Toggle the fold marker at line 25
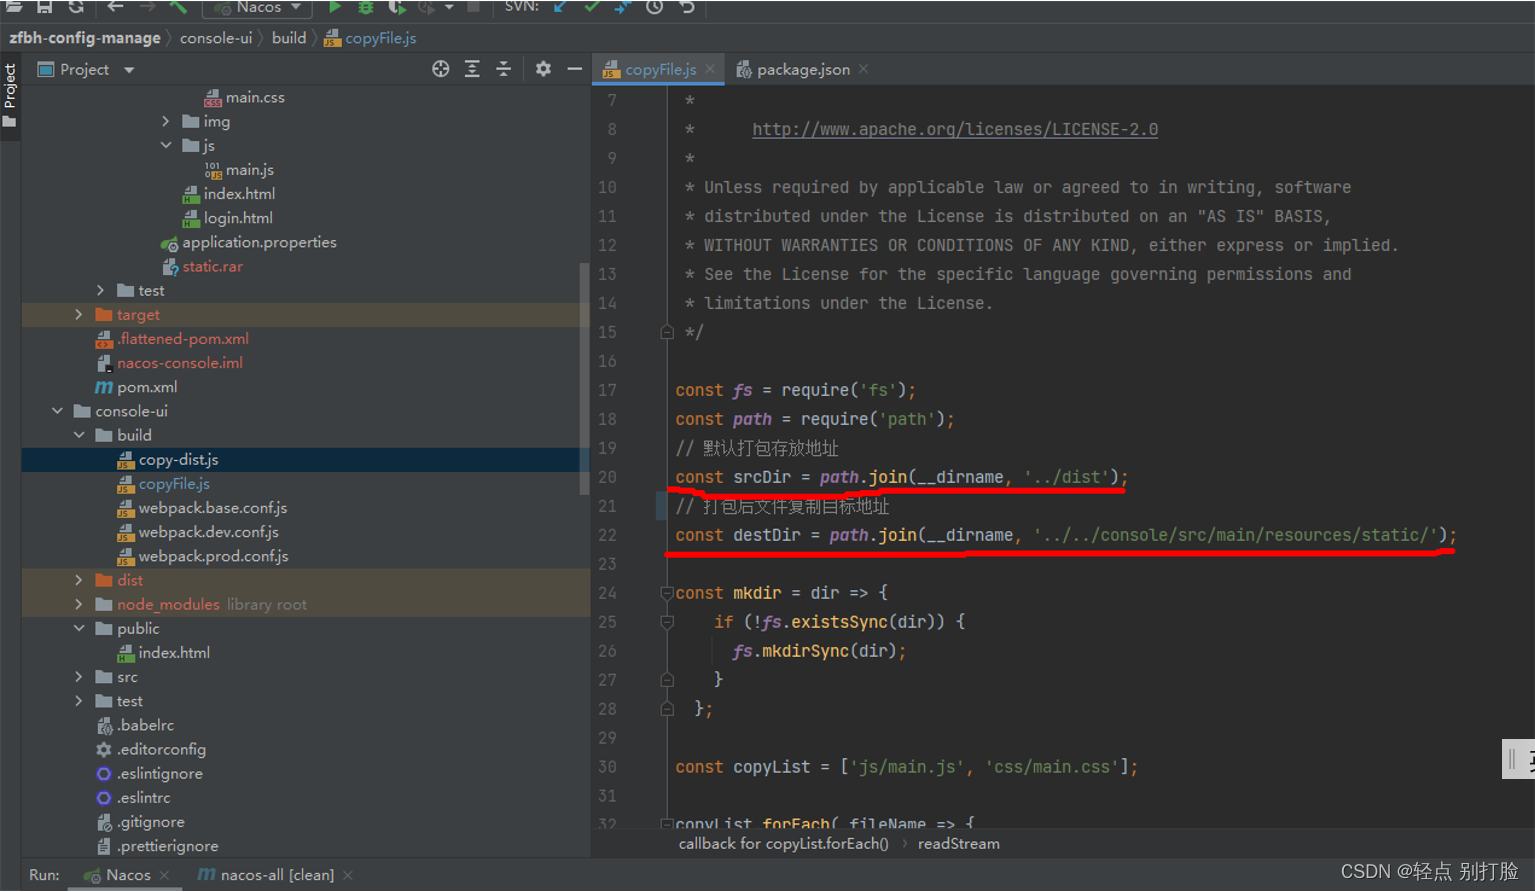 [x=667, y=622]
